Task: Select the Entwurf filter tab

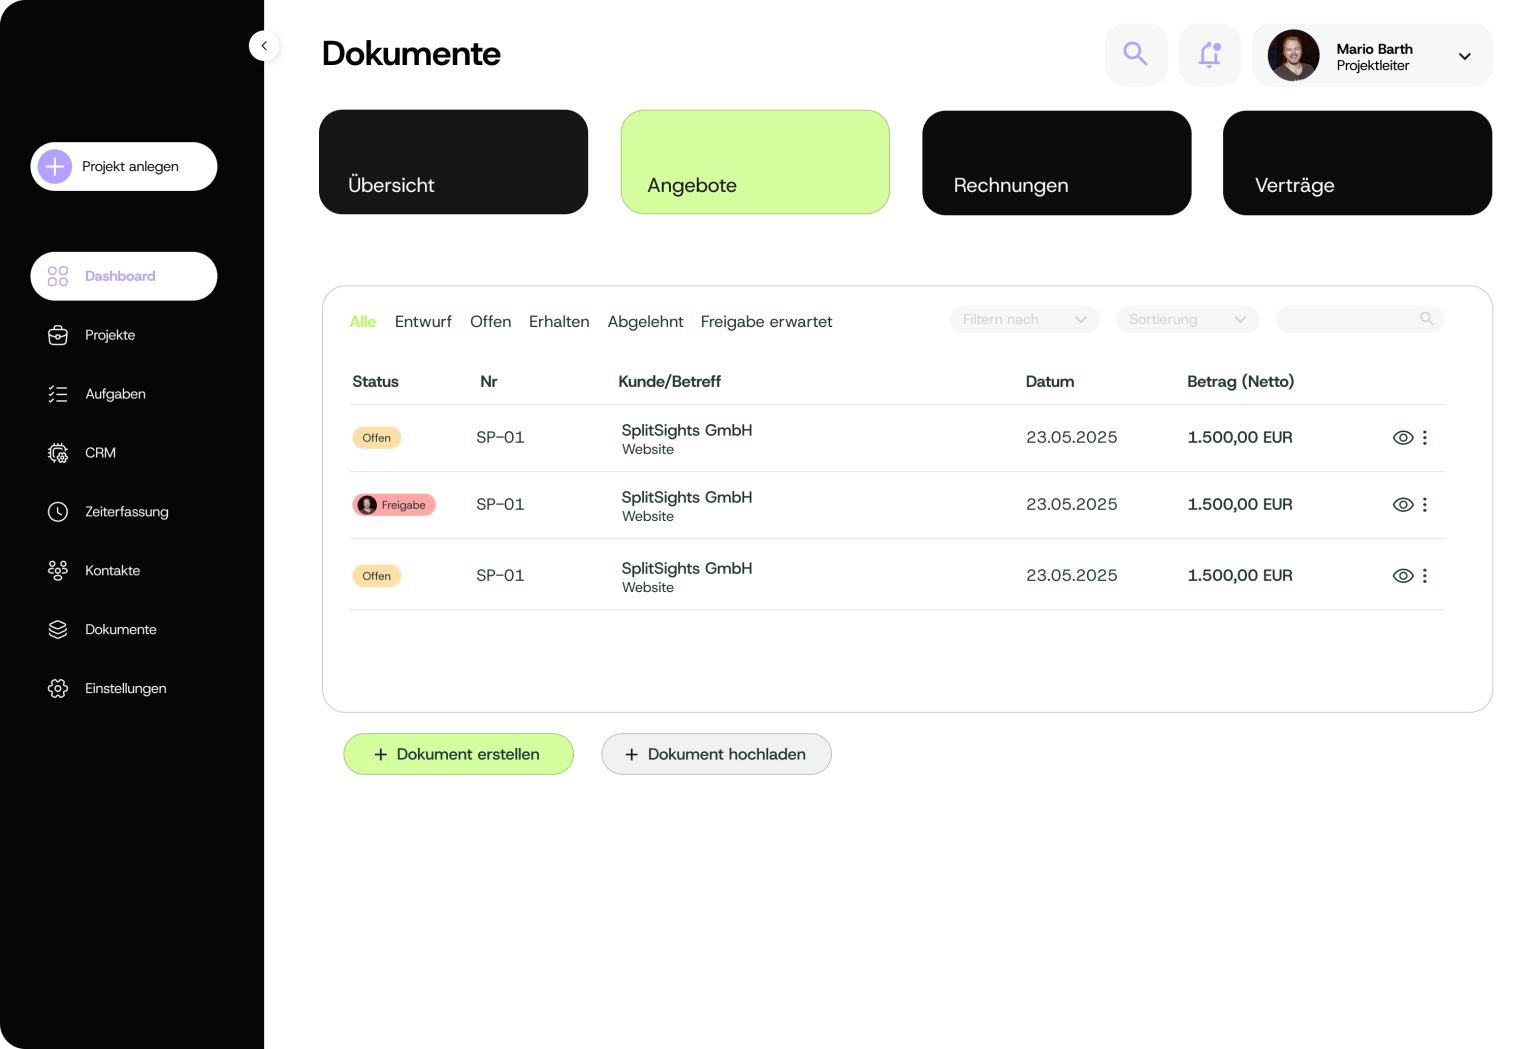Action: point(423,322)
